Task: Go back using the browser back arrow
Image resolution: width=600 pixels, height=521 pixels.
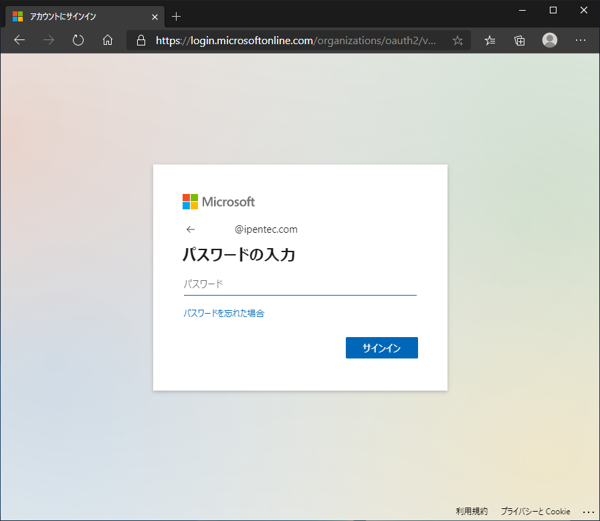Action: pyautogui.click(x=19, y=40)
